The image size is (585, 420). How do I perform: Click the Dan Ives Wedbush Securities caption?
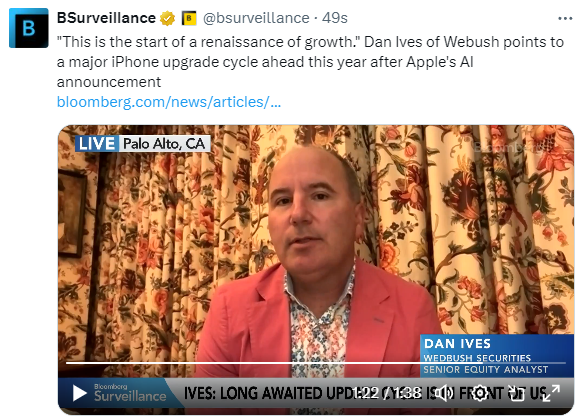coord(497,355)
